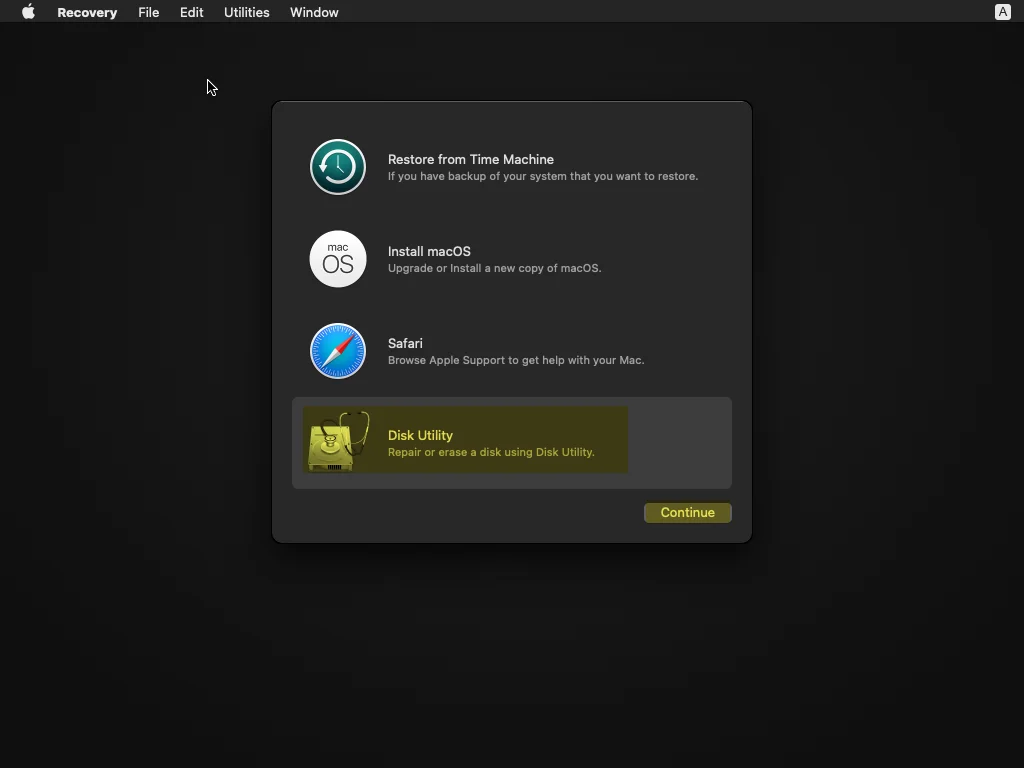The image size is (1024, 768).
Task: Click the Safari compass icon
Action: tap(338, 351)
